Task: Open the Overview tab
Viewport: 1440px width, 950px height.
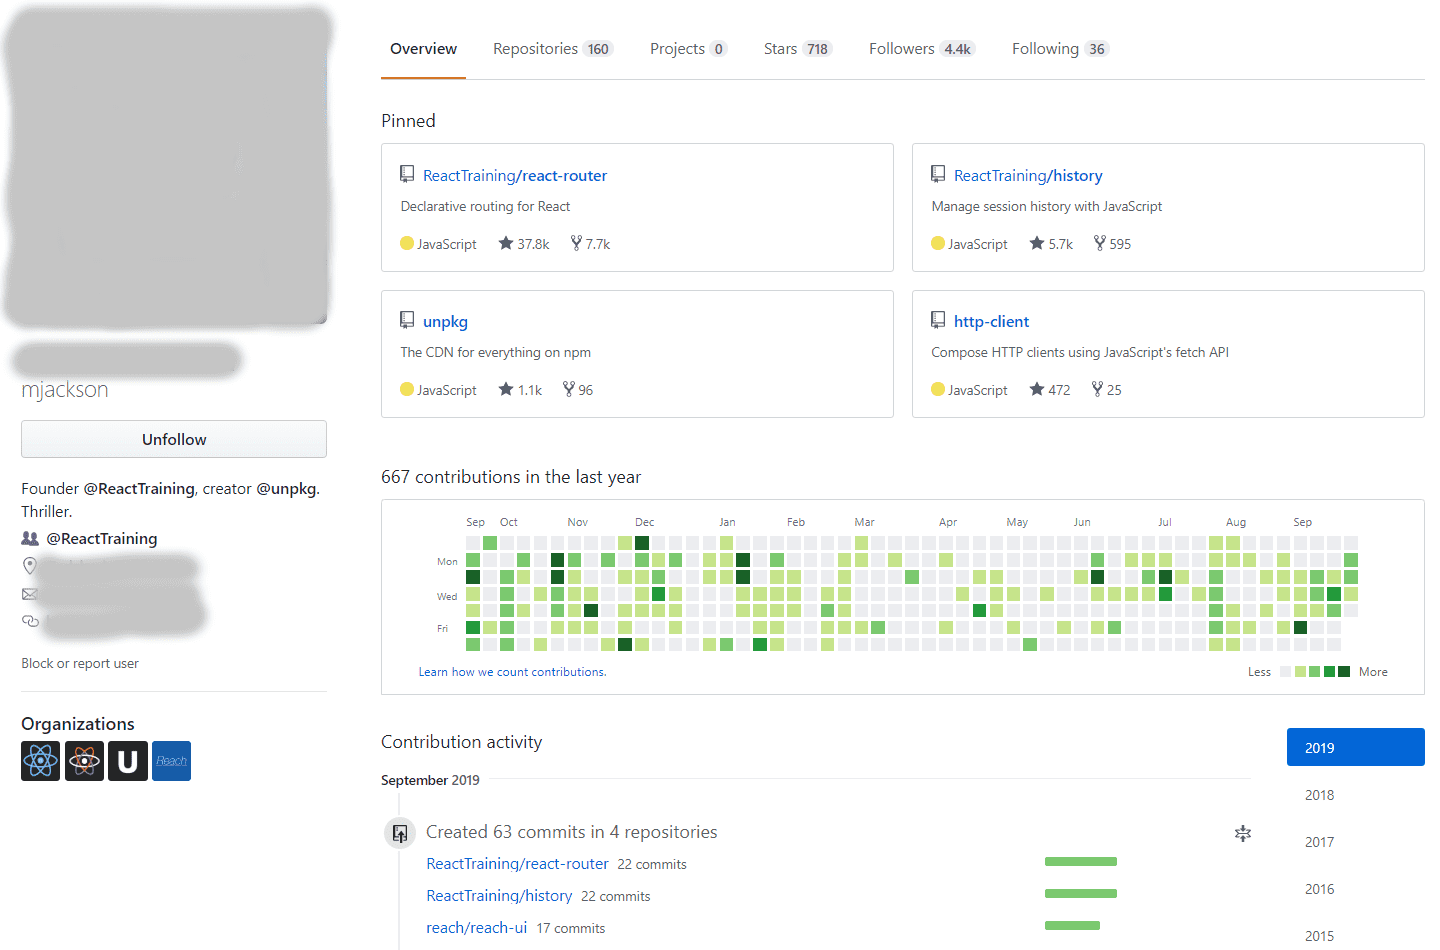Action: click(x=423, y=49)
